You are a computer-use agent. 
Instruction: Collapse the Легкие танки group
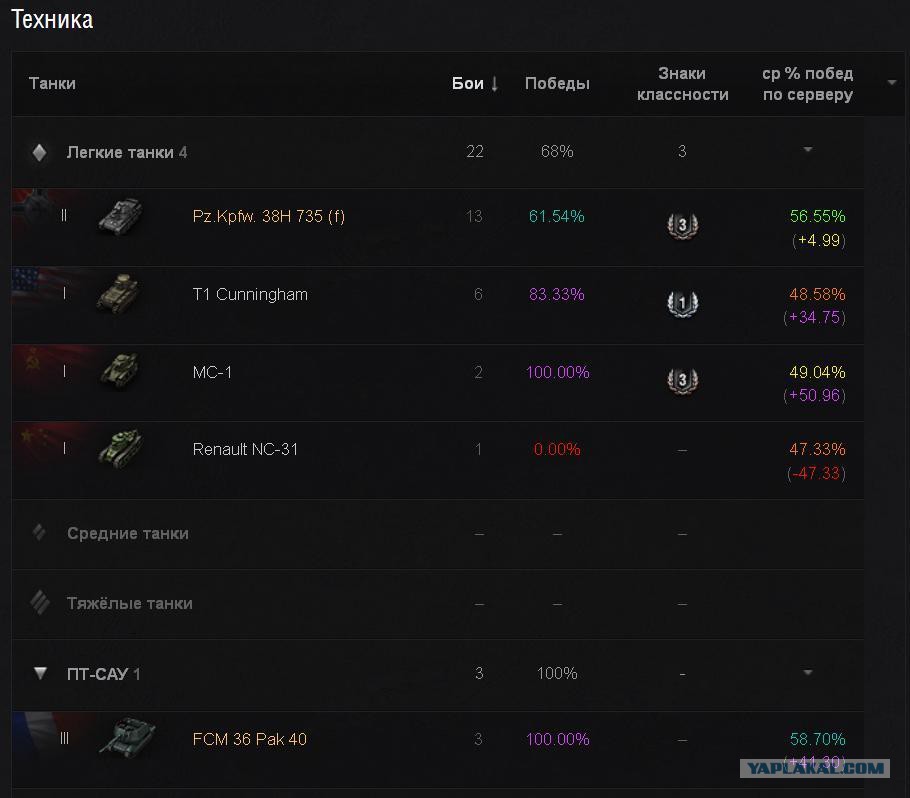[x=40, y=152]
